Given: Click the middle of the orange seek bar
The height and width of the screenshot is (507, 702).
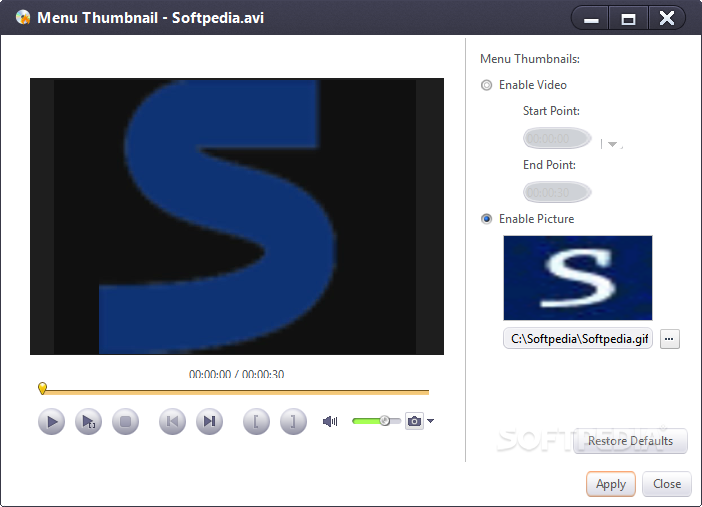Looking at the screenshot, I should [x=236, y=392].
